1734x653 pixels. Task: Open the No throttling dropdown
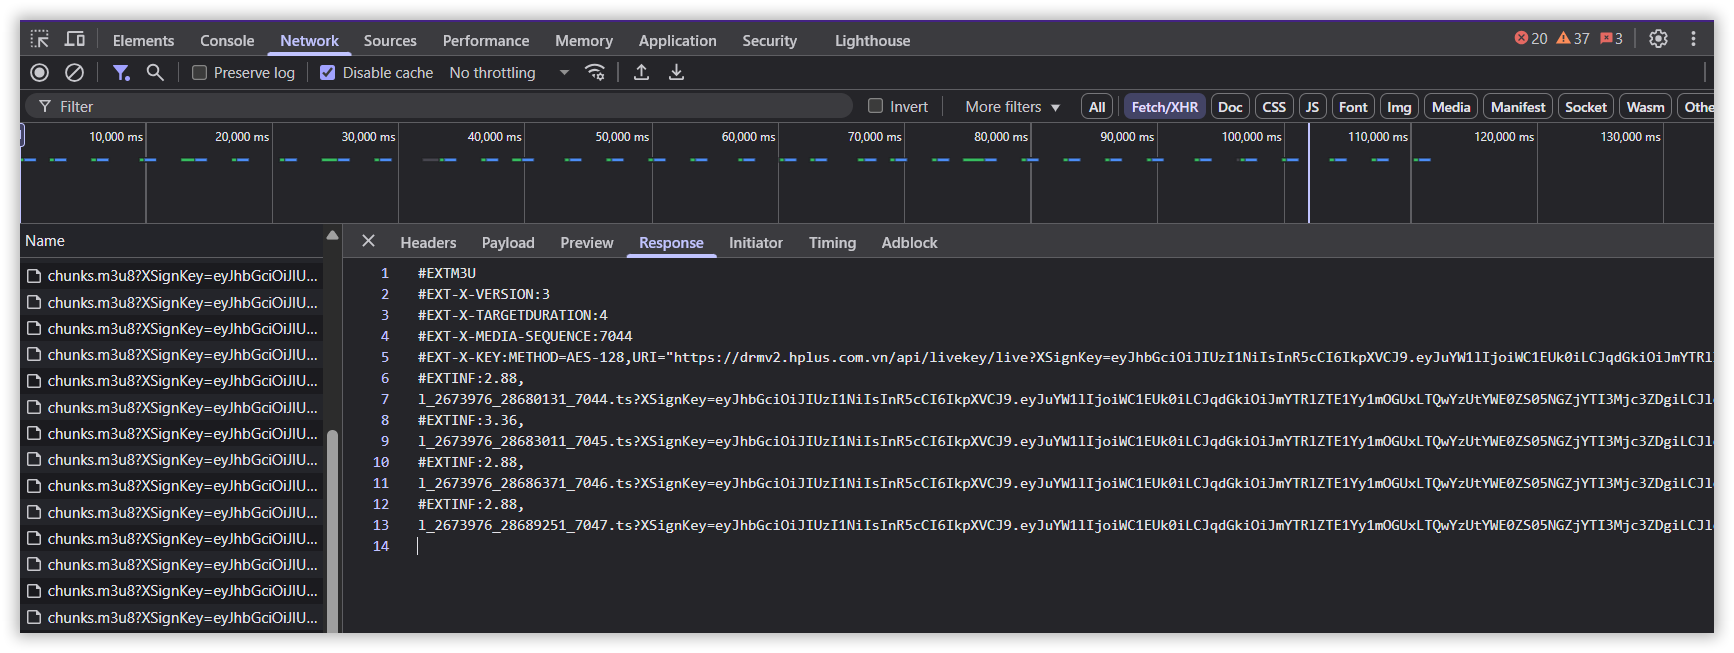[509, 73]
